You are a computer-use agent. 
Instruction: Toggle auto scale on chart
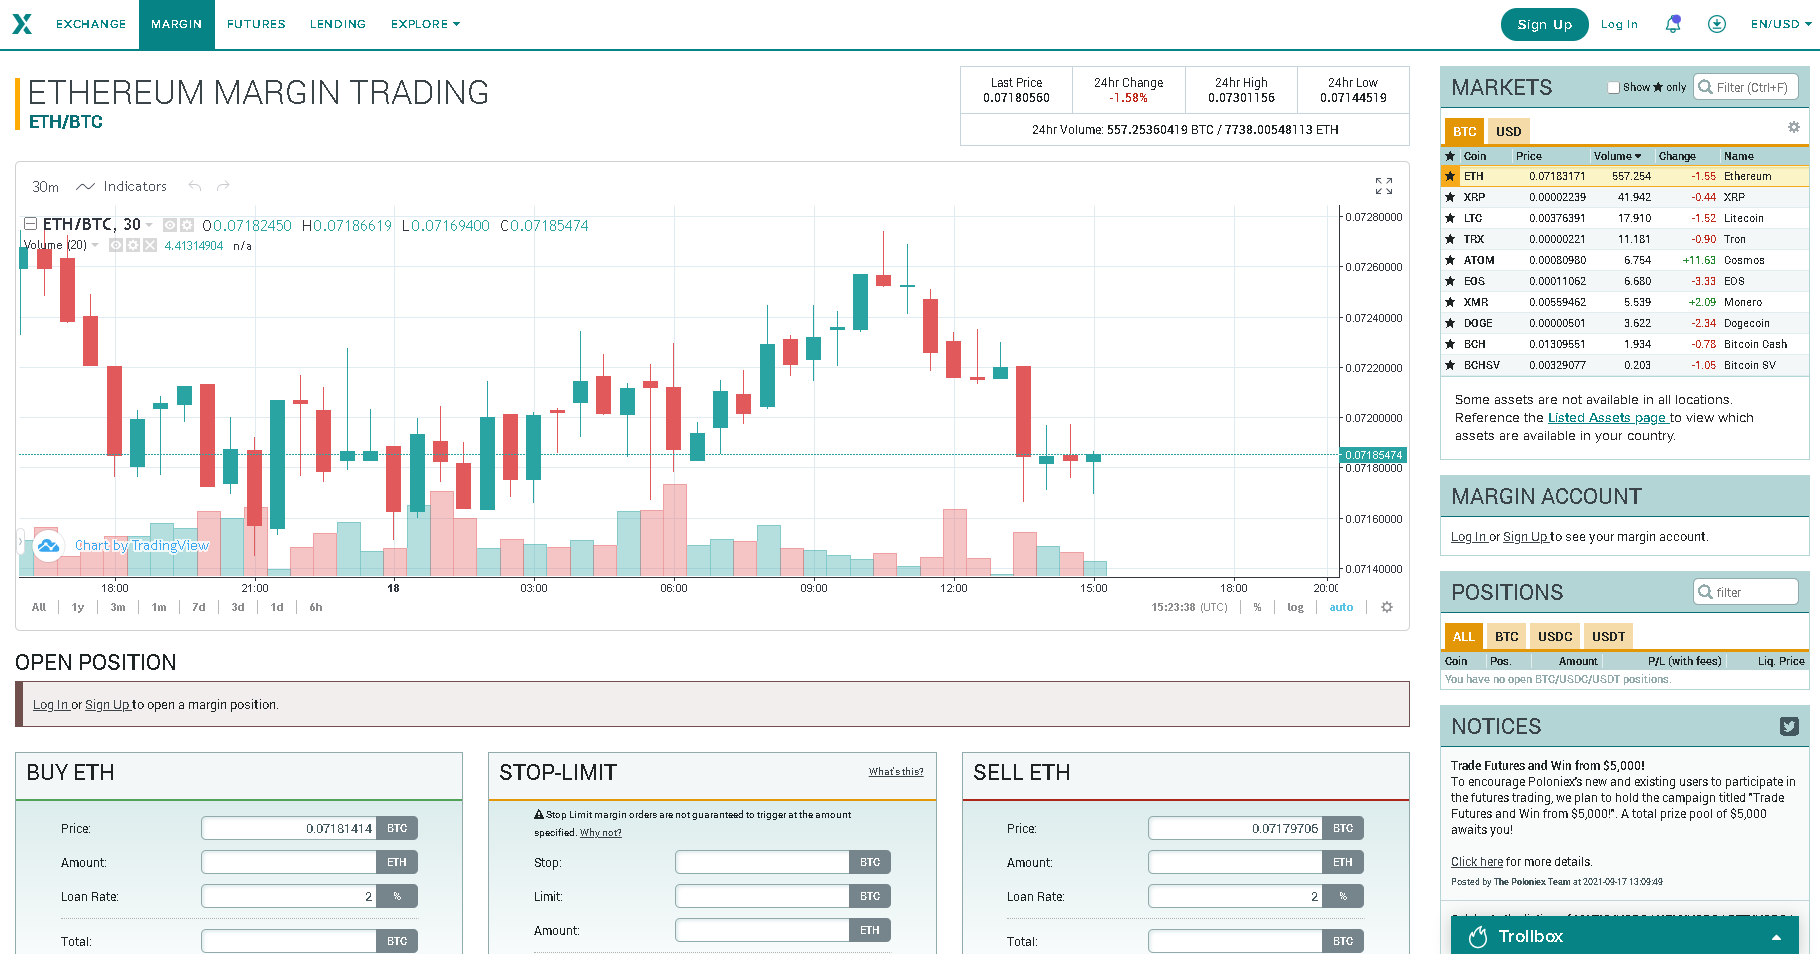[1341, 607]
